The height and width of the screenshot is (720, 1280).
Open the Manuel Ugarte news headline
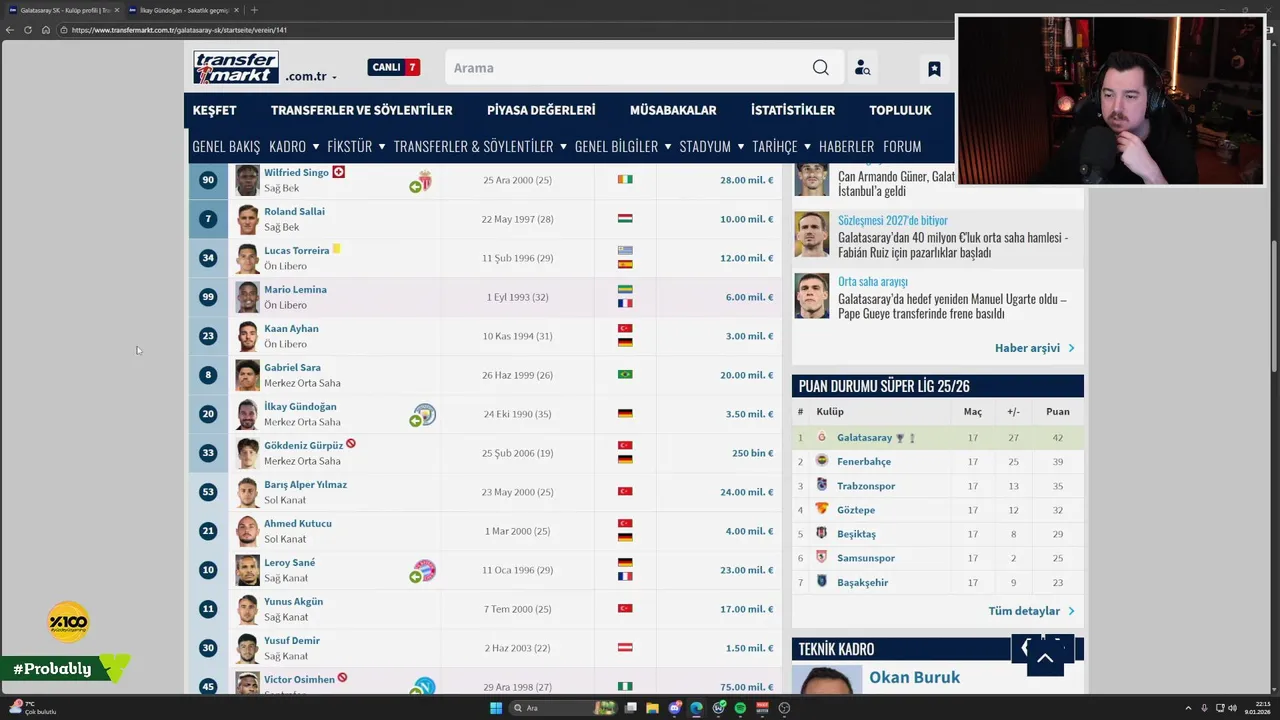[952, 306]
